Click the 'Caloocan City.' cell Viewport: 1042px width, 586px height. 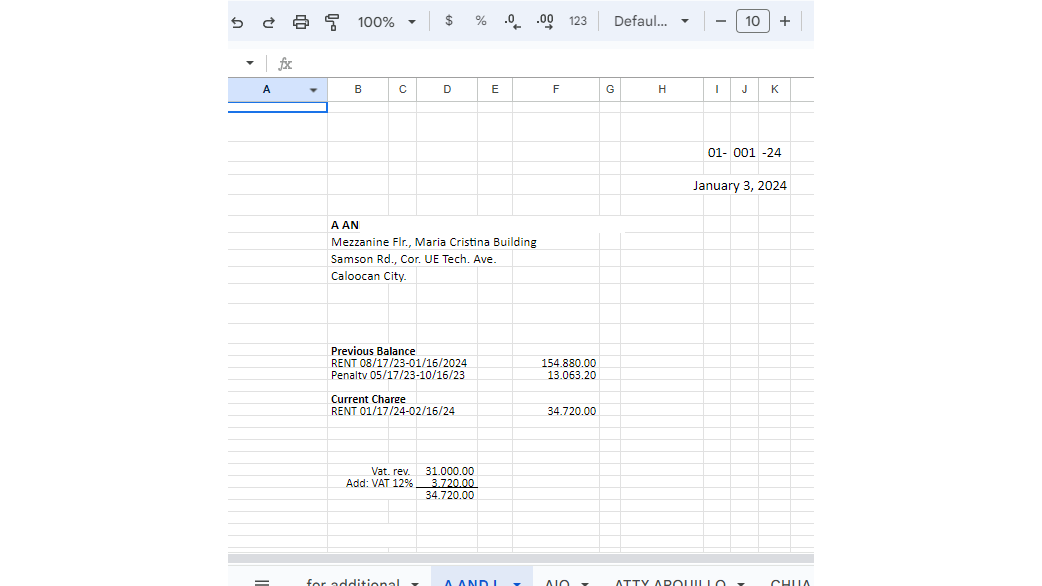pyautogui.click(x=368, y=276)
